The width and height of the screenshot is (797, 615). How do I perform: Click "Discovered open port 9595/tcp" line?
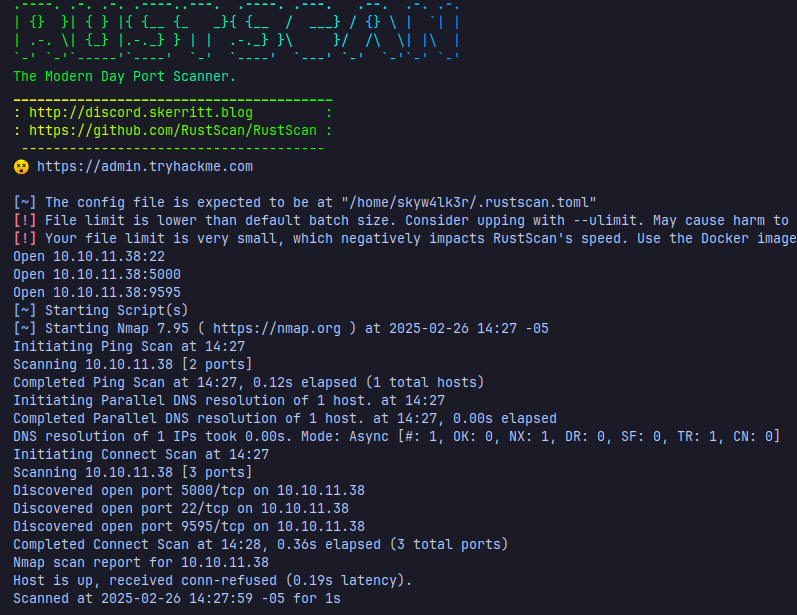click(x=189, y=526)
